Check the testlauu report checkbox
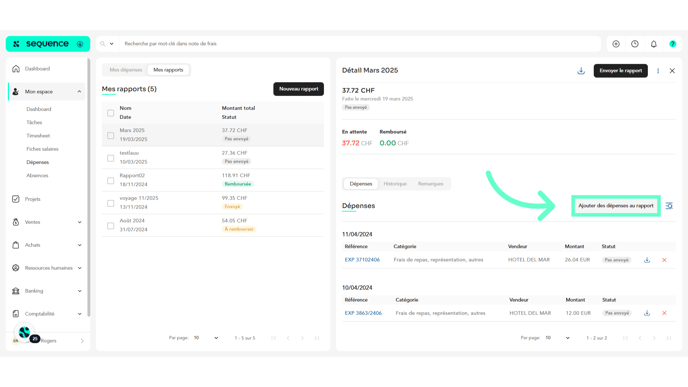The width and height of the screenshot is (688, 387). click(111, 158)
